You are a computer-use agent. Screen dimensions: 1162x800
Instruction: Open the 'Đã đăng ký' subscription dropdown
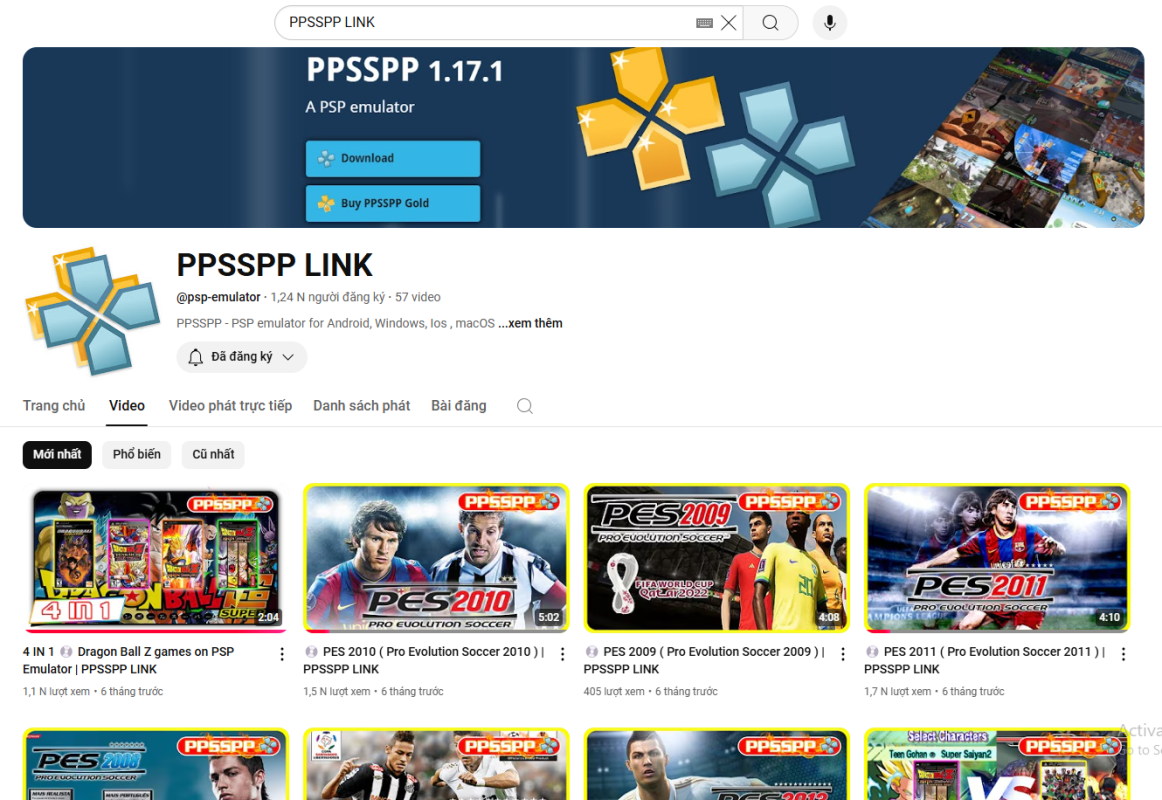tap(242, 357)
